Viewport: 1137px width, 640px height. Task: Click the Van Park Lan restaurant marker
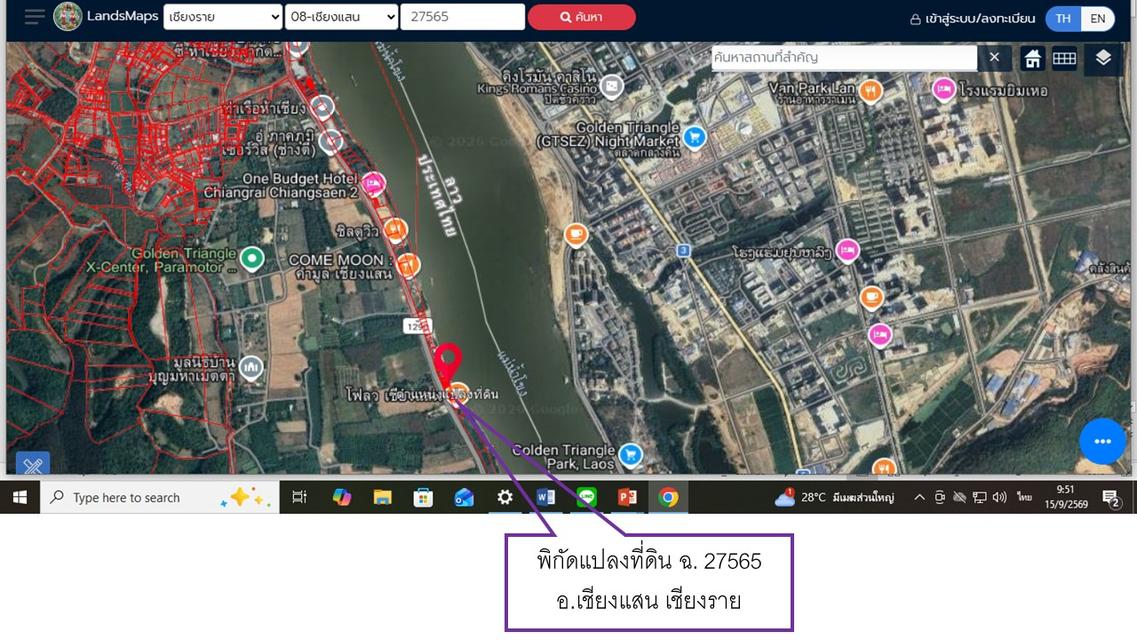(870, 91)
